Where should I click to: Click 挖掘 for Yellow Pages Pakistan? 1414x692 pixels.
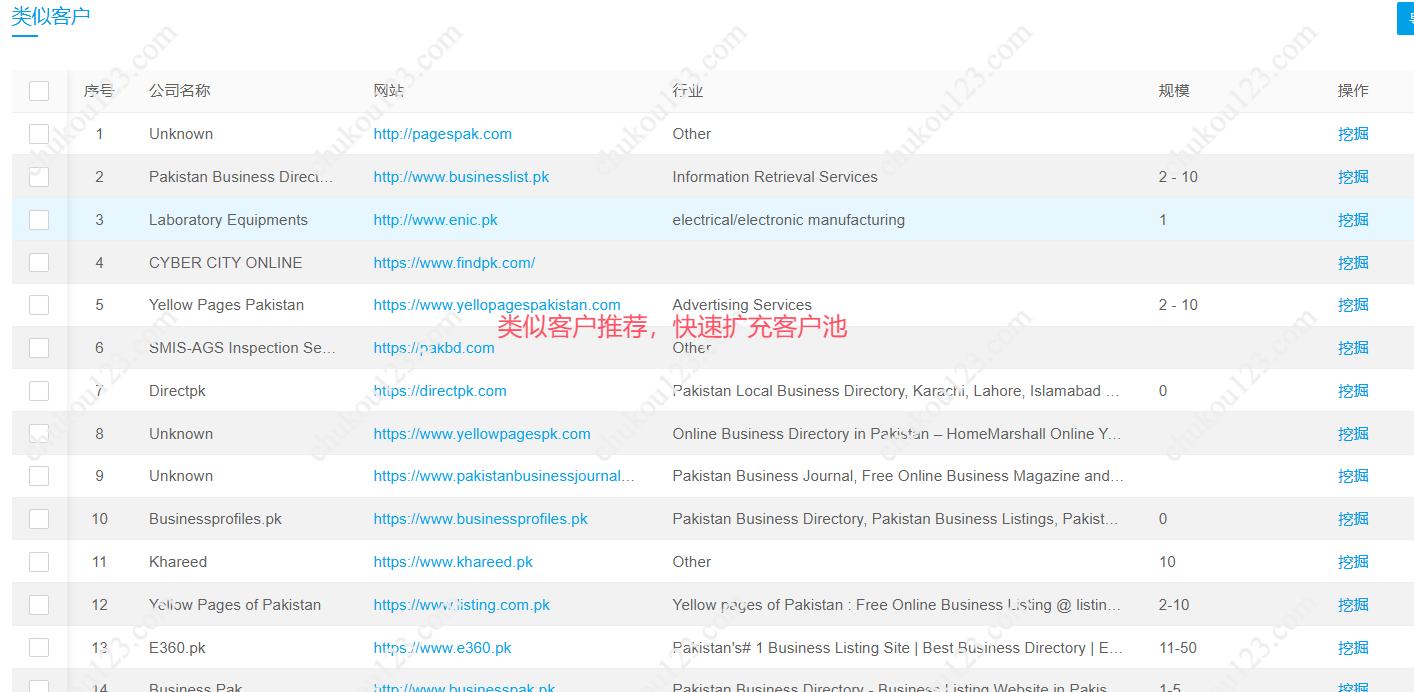(1353, 305)
